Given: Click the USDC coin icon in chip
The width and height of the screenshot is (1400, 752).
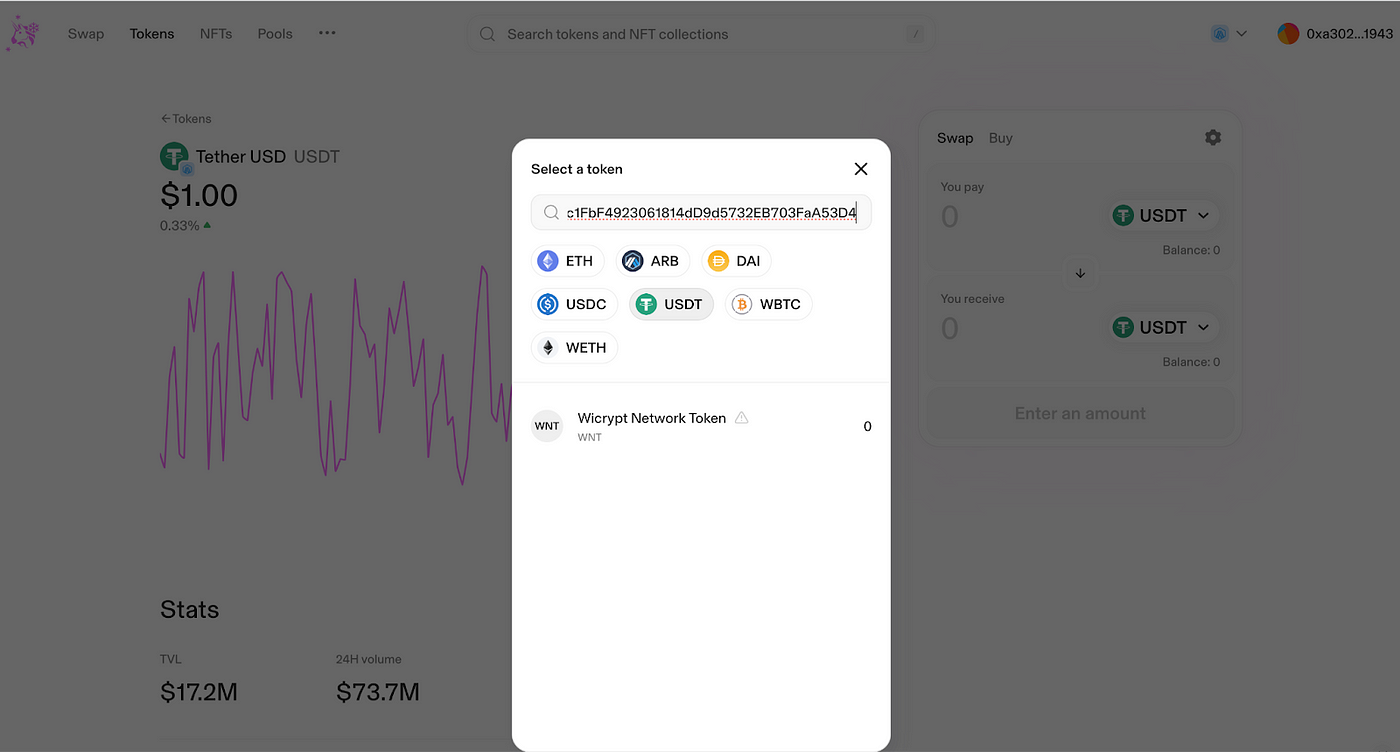Looking at the screenshot, I should pos(548,304).
